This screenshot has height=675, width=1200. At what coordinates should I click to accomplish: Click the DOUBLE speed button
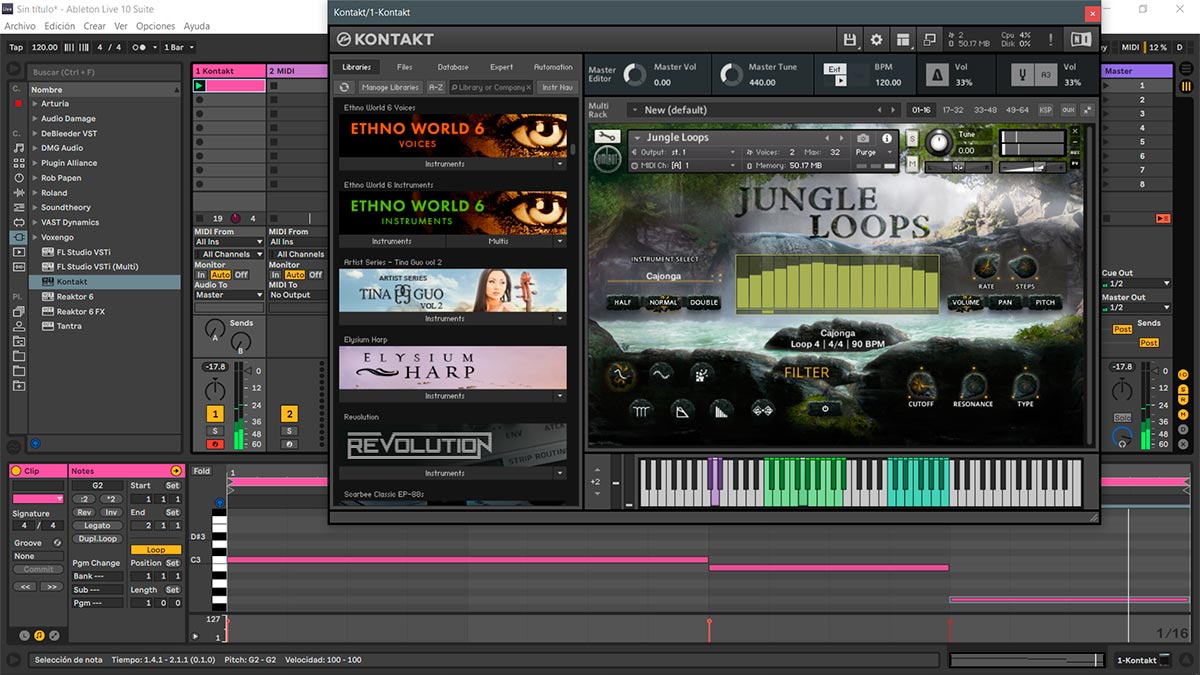click(704, 302)
